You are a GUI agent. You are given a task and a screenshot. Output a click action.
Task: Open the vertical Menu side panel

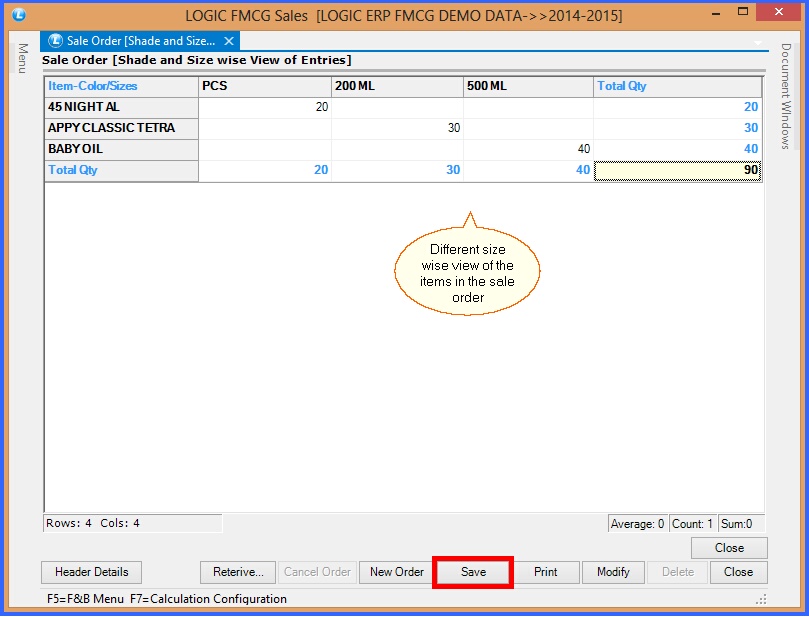[x=22, y=58]
